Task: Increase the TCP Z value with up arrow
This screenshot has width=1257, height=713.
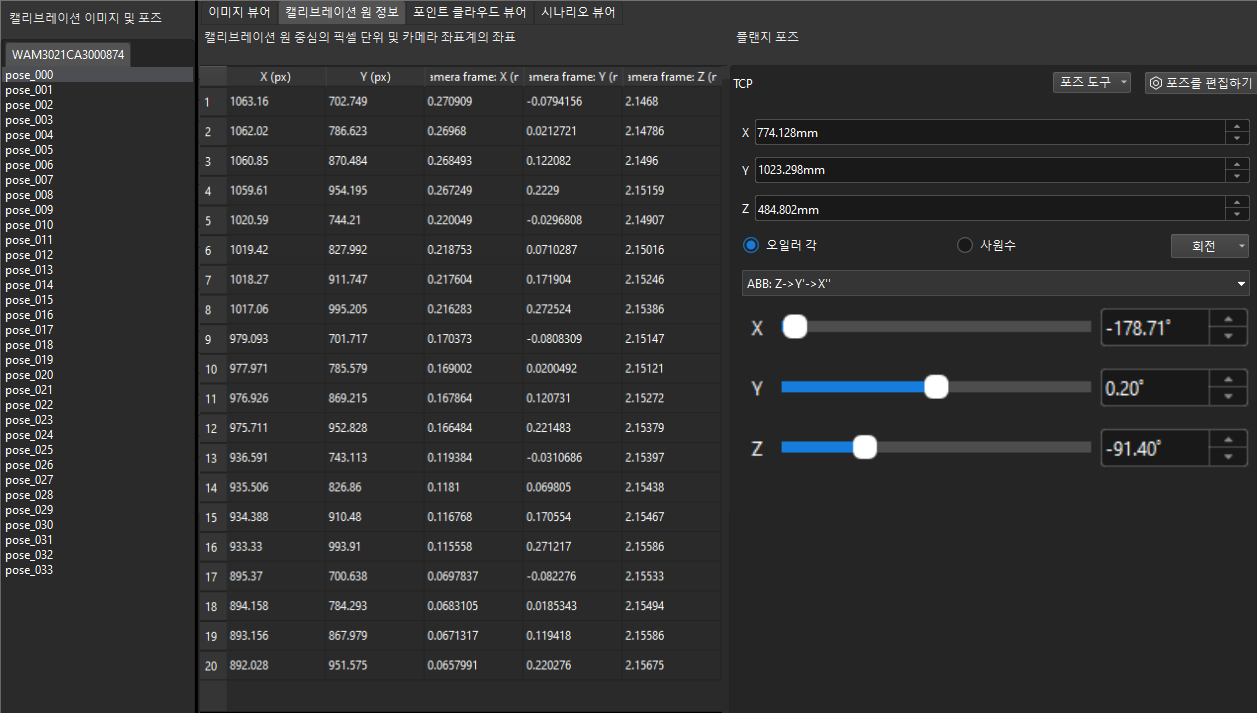Action: [1238, 202]
